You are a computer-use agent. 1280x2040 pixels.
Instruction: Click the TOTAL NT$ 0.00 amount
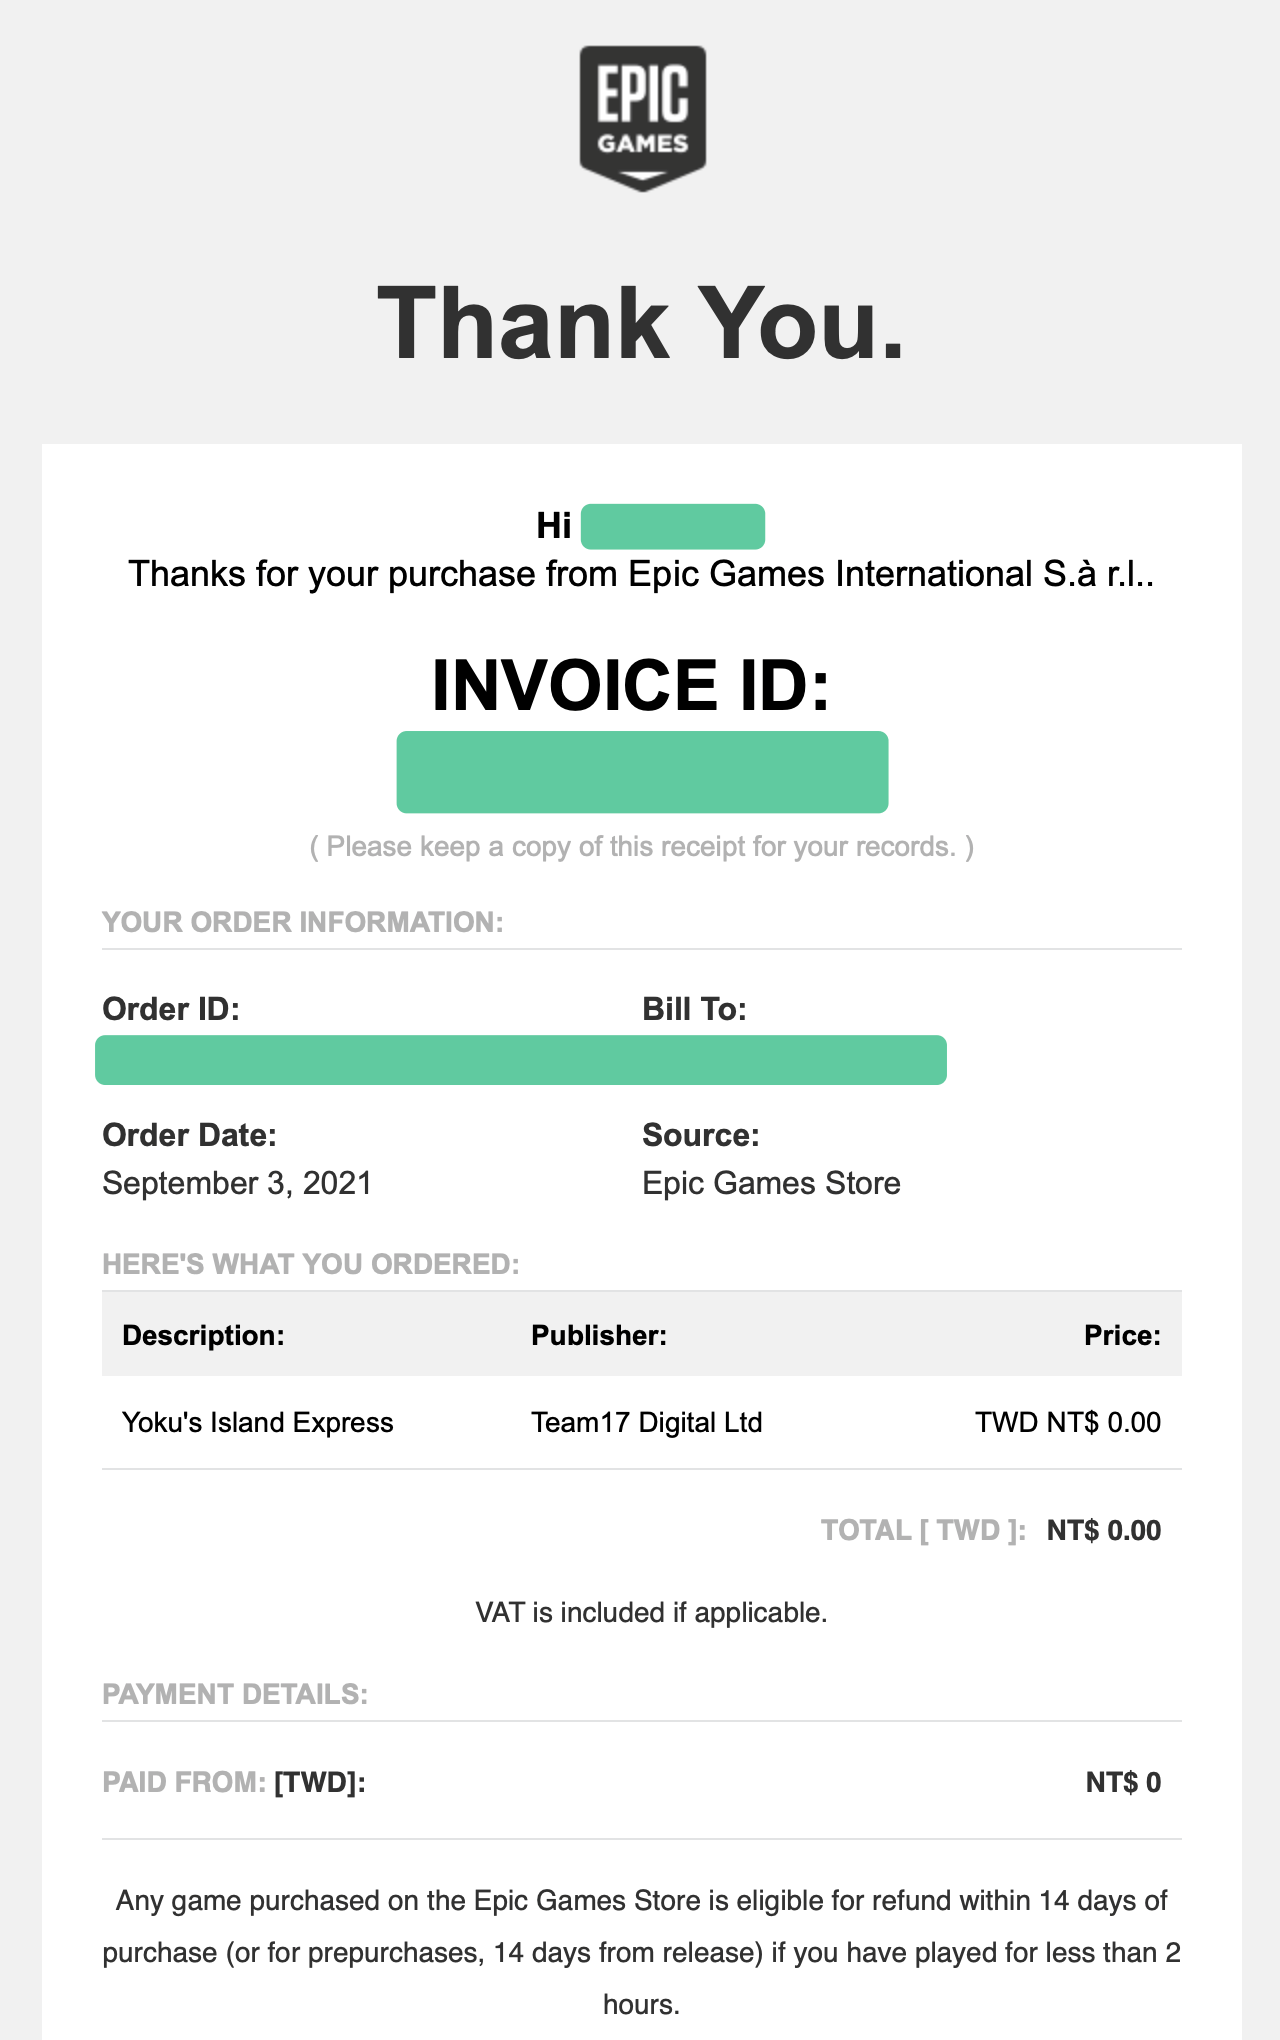[x=1104, y=1530]
